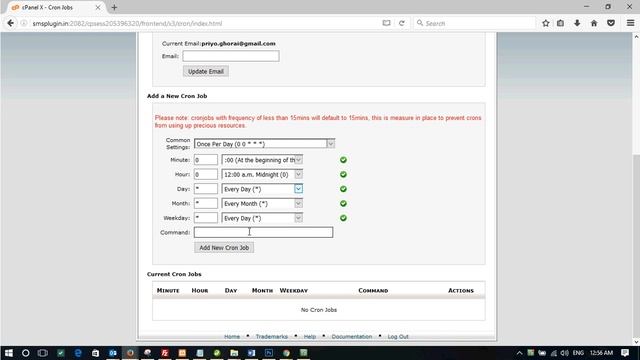Click the Month value text box
This screenshot has width=640, height=360.
(206, 204)
